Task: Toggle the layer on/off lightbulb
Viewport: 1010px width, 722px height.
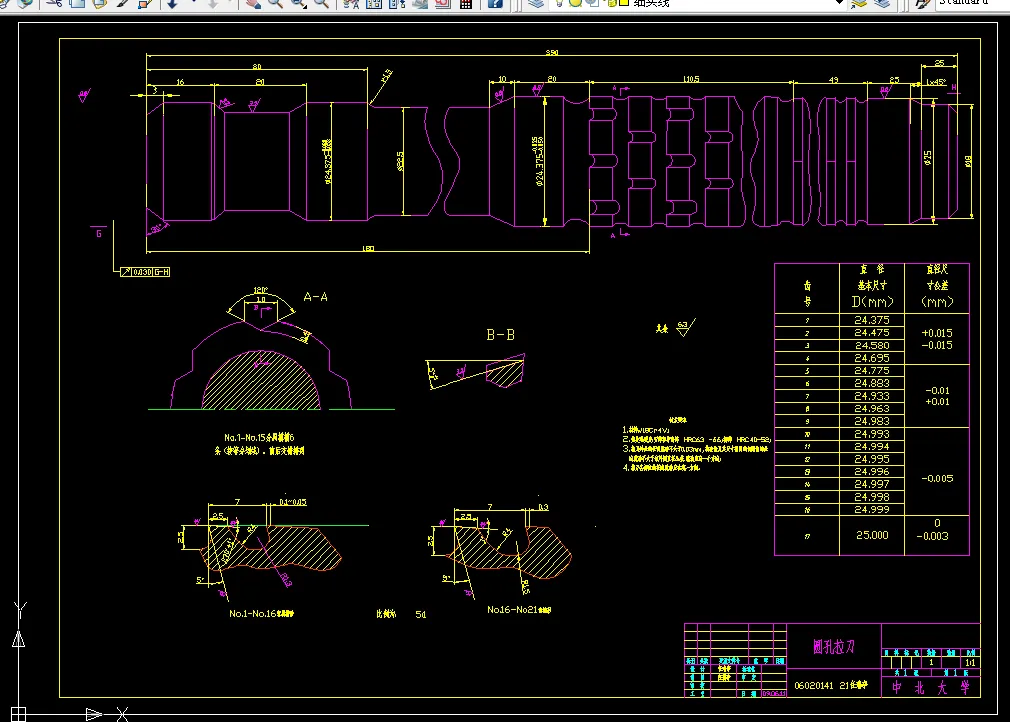Action: point(559,3)
